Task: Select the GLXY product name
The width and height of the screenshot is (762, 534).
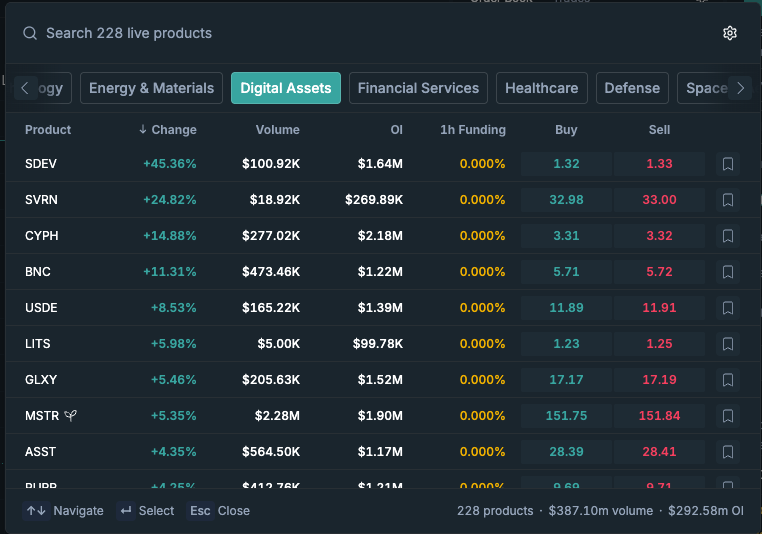Action: [x=41, y=379]
